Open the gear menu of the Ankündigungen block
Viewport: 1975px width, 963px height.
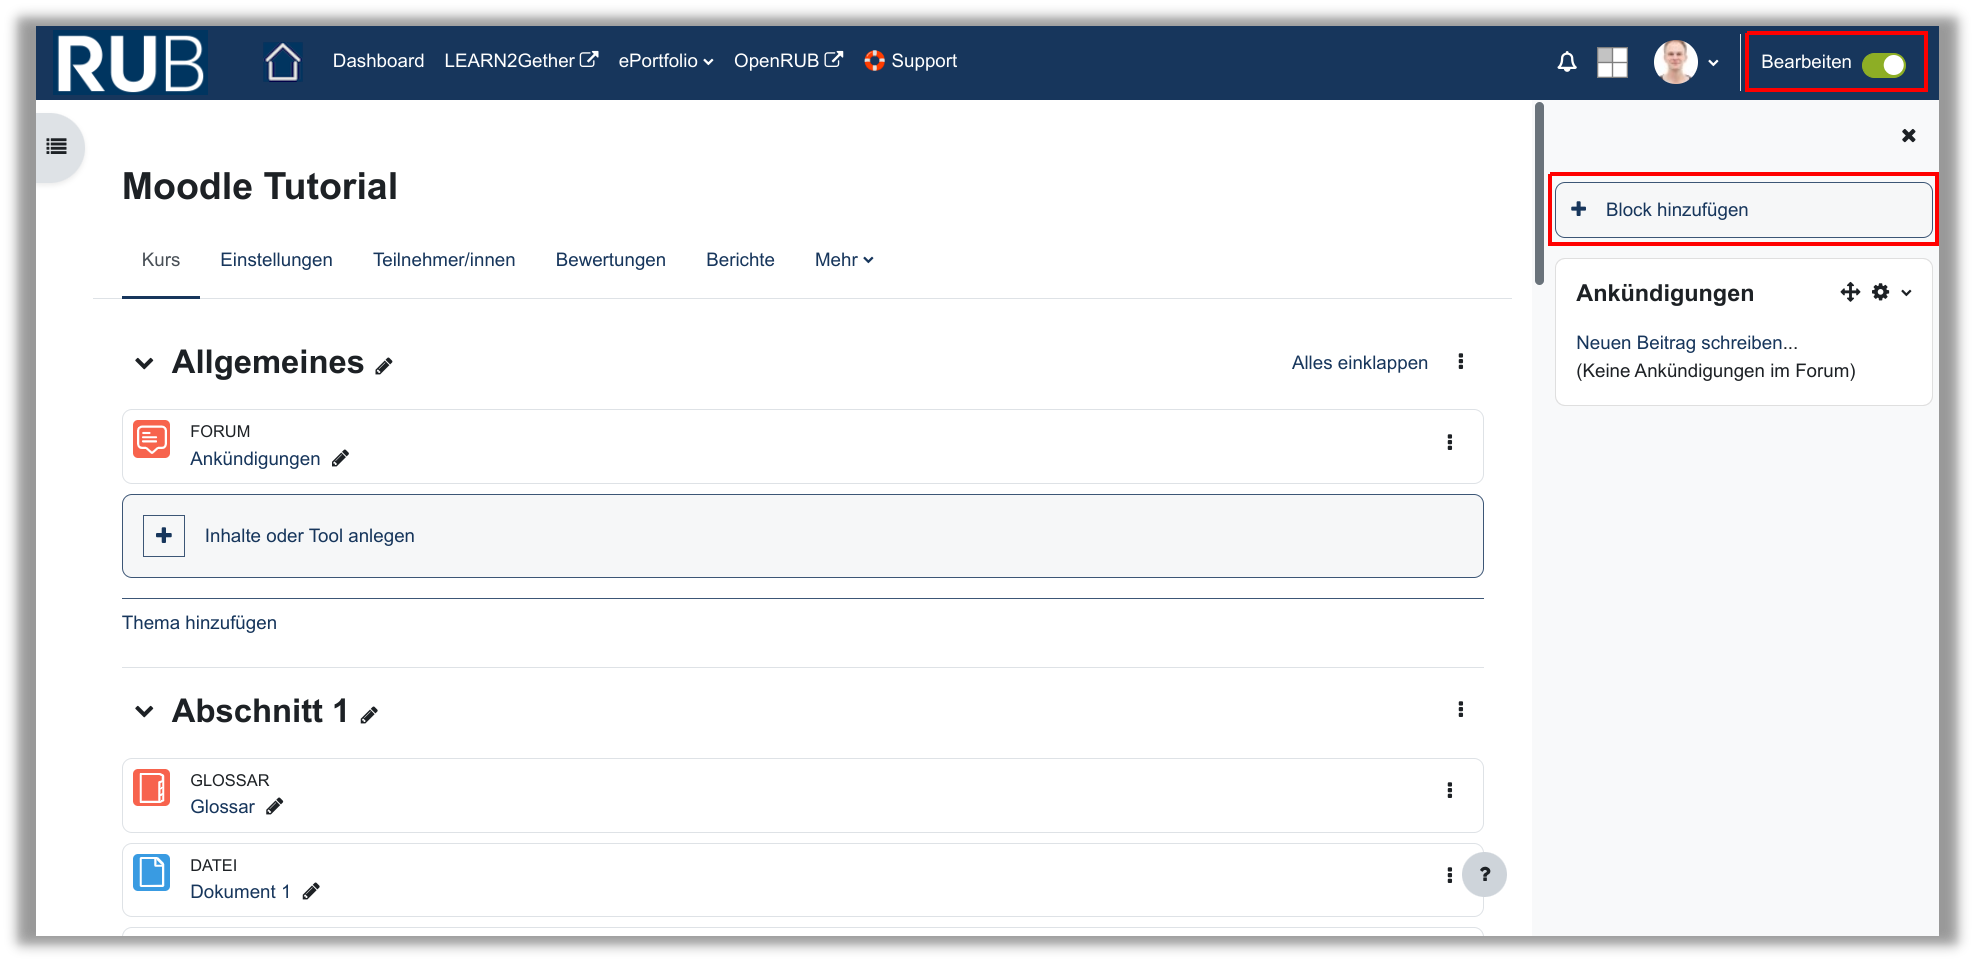pos(1881,292)
